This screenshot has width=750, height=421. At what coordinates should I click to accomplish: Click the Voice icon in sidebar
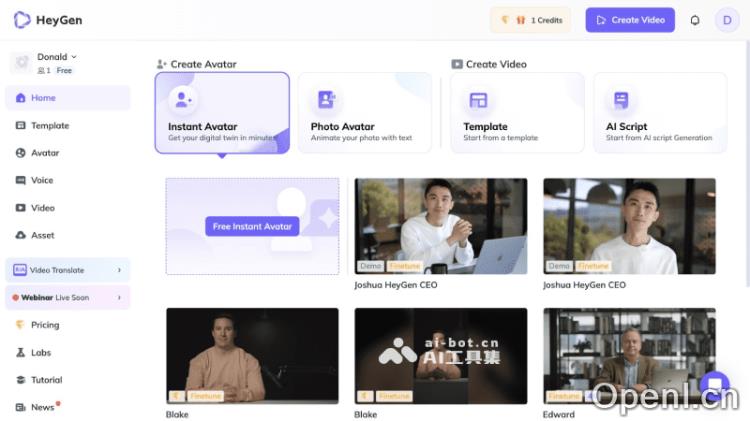click(x=21, y=181)
